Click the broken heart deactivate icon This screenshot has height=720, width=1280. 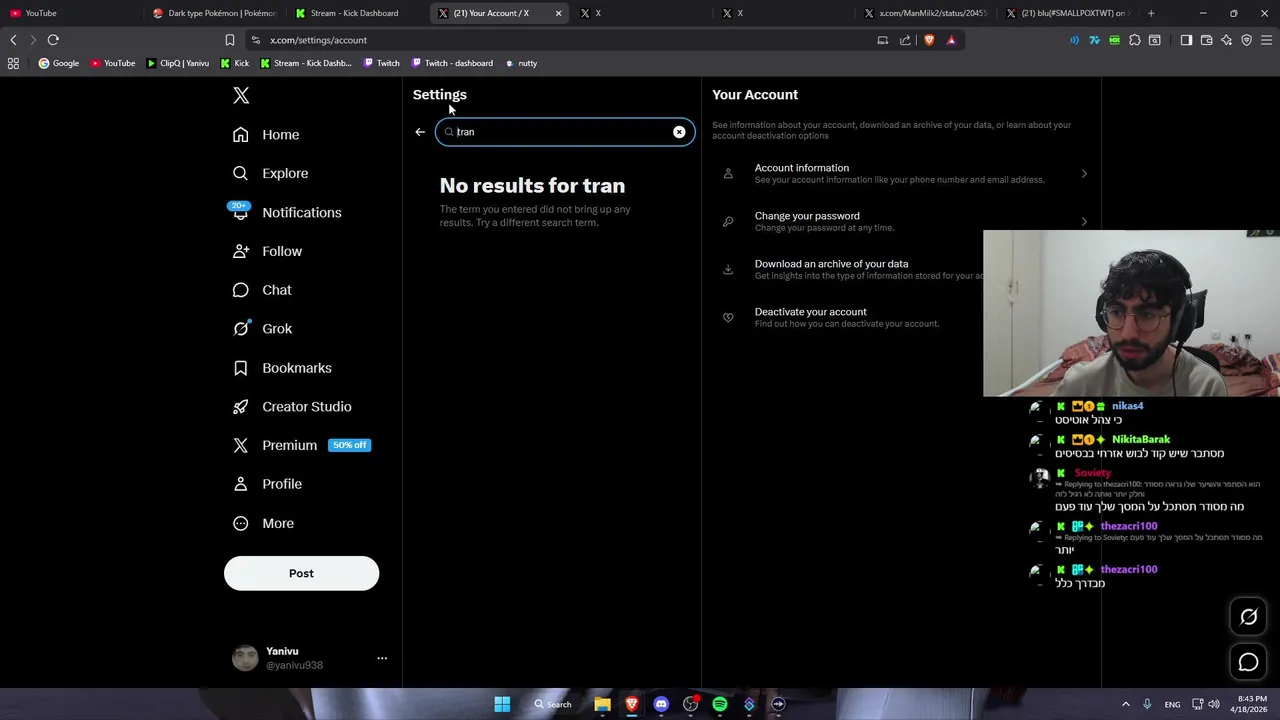tap(728, 318)
